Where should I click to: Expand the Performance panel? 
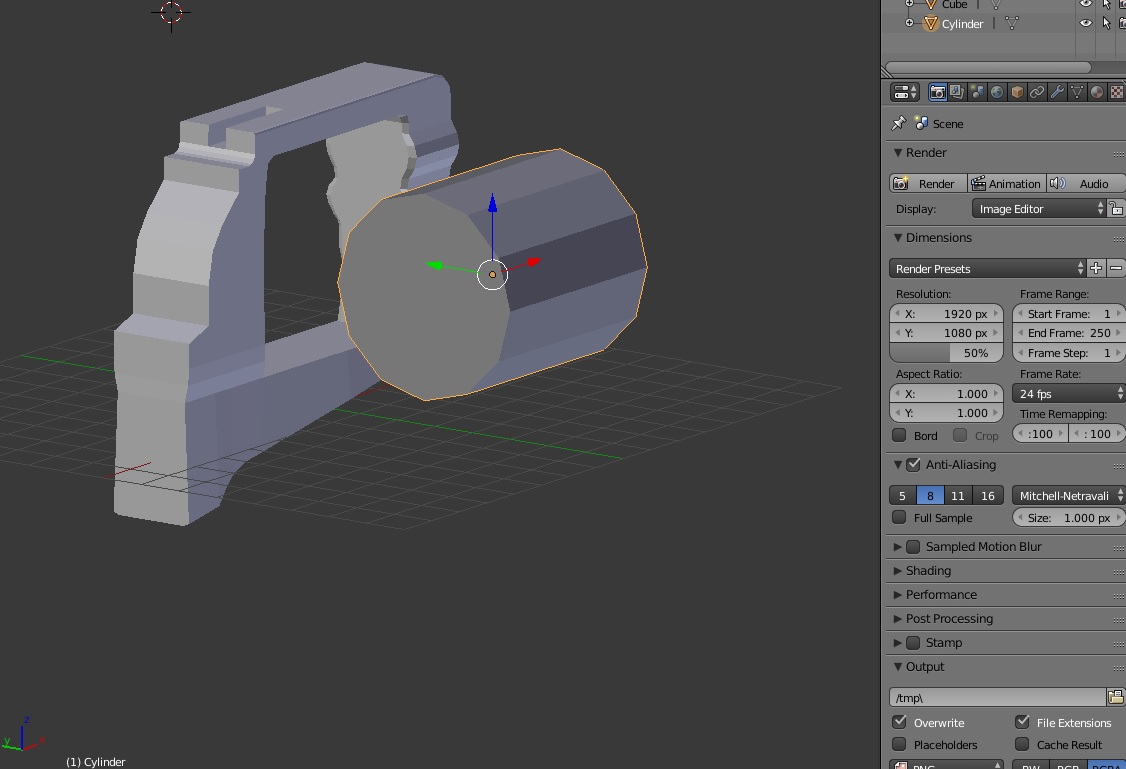[x=941, y=595]
